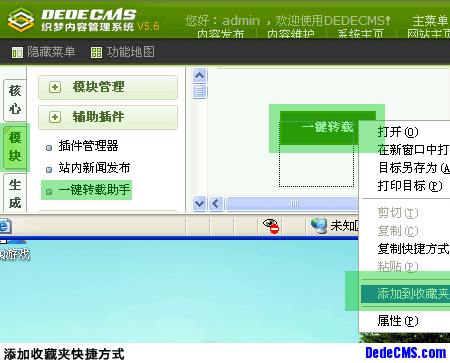This screenshot has height=363, width=450.
Task: Switch to the 生成 side tab
Action: pyautogui.click(x=15, y=194)
